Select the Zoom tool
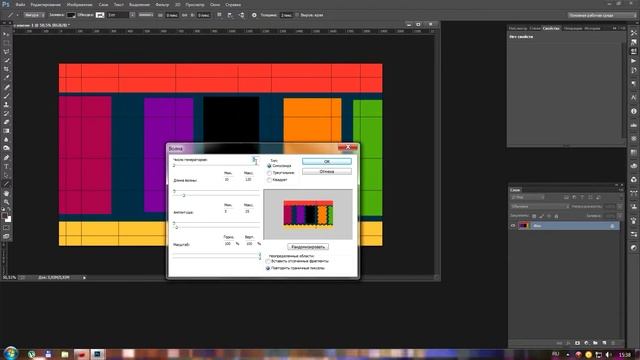 [x=6, y=202]
